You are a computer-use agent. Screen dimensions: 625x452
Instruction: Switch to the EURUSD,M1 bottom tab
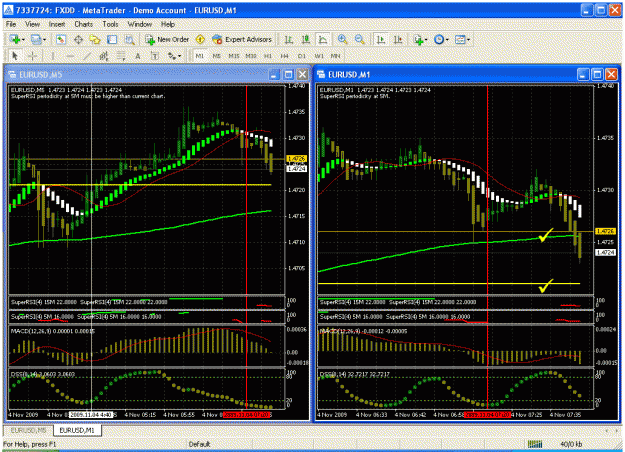click(x=77, y=430)
